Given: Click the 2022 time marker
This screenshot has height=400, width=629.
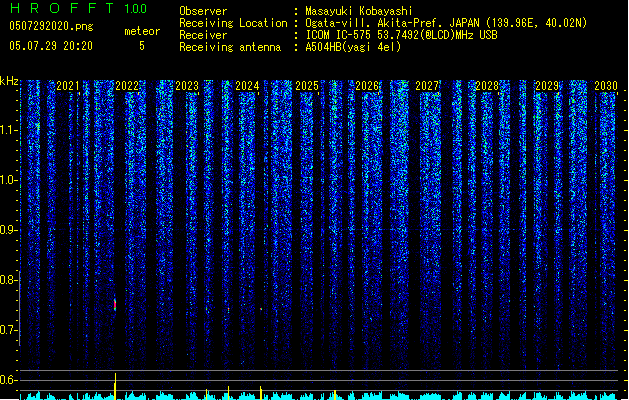Looking at the screenshot, I should 127,86.
